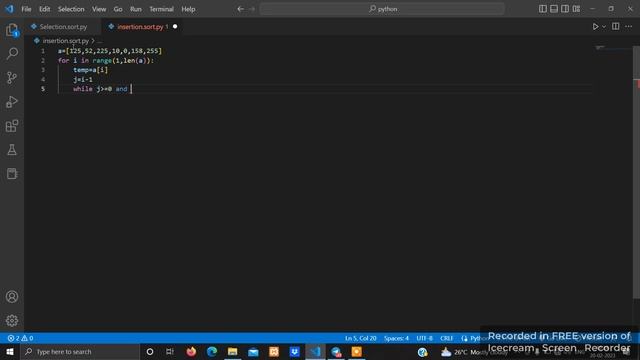Viewport: 640px width, 360px height.
Task: Click the editor vertical scrollbar
Action: point(636,171)
